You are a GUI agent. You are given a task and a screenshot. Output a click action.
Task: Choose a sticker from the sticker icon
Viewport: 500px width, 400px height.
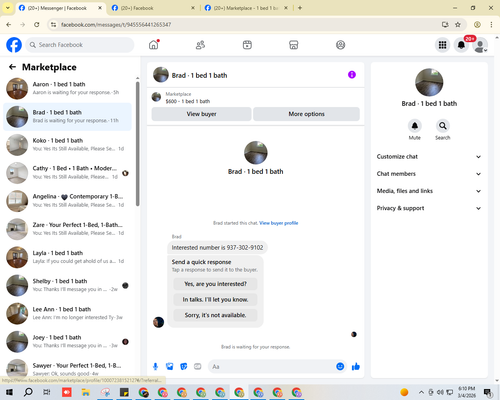[184, 367]
